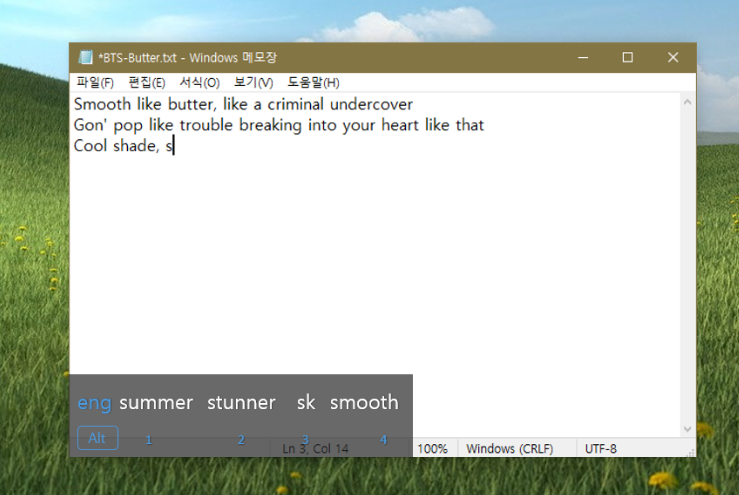Open the 파일(F) menu
This screenshot has height=495, width=739.
(95, 82)
